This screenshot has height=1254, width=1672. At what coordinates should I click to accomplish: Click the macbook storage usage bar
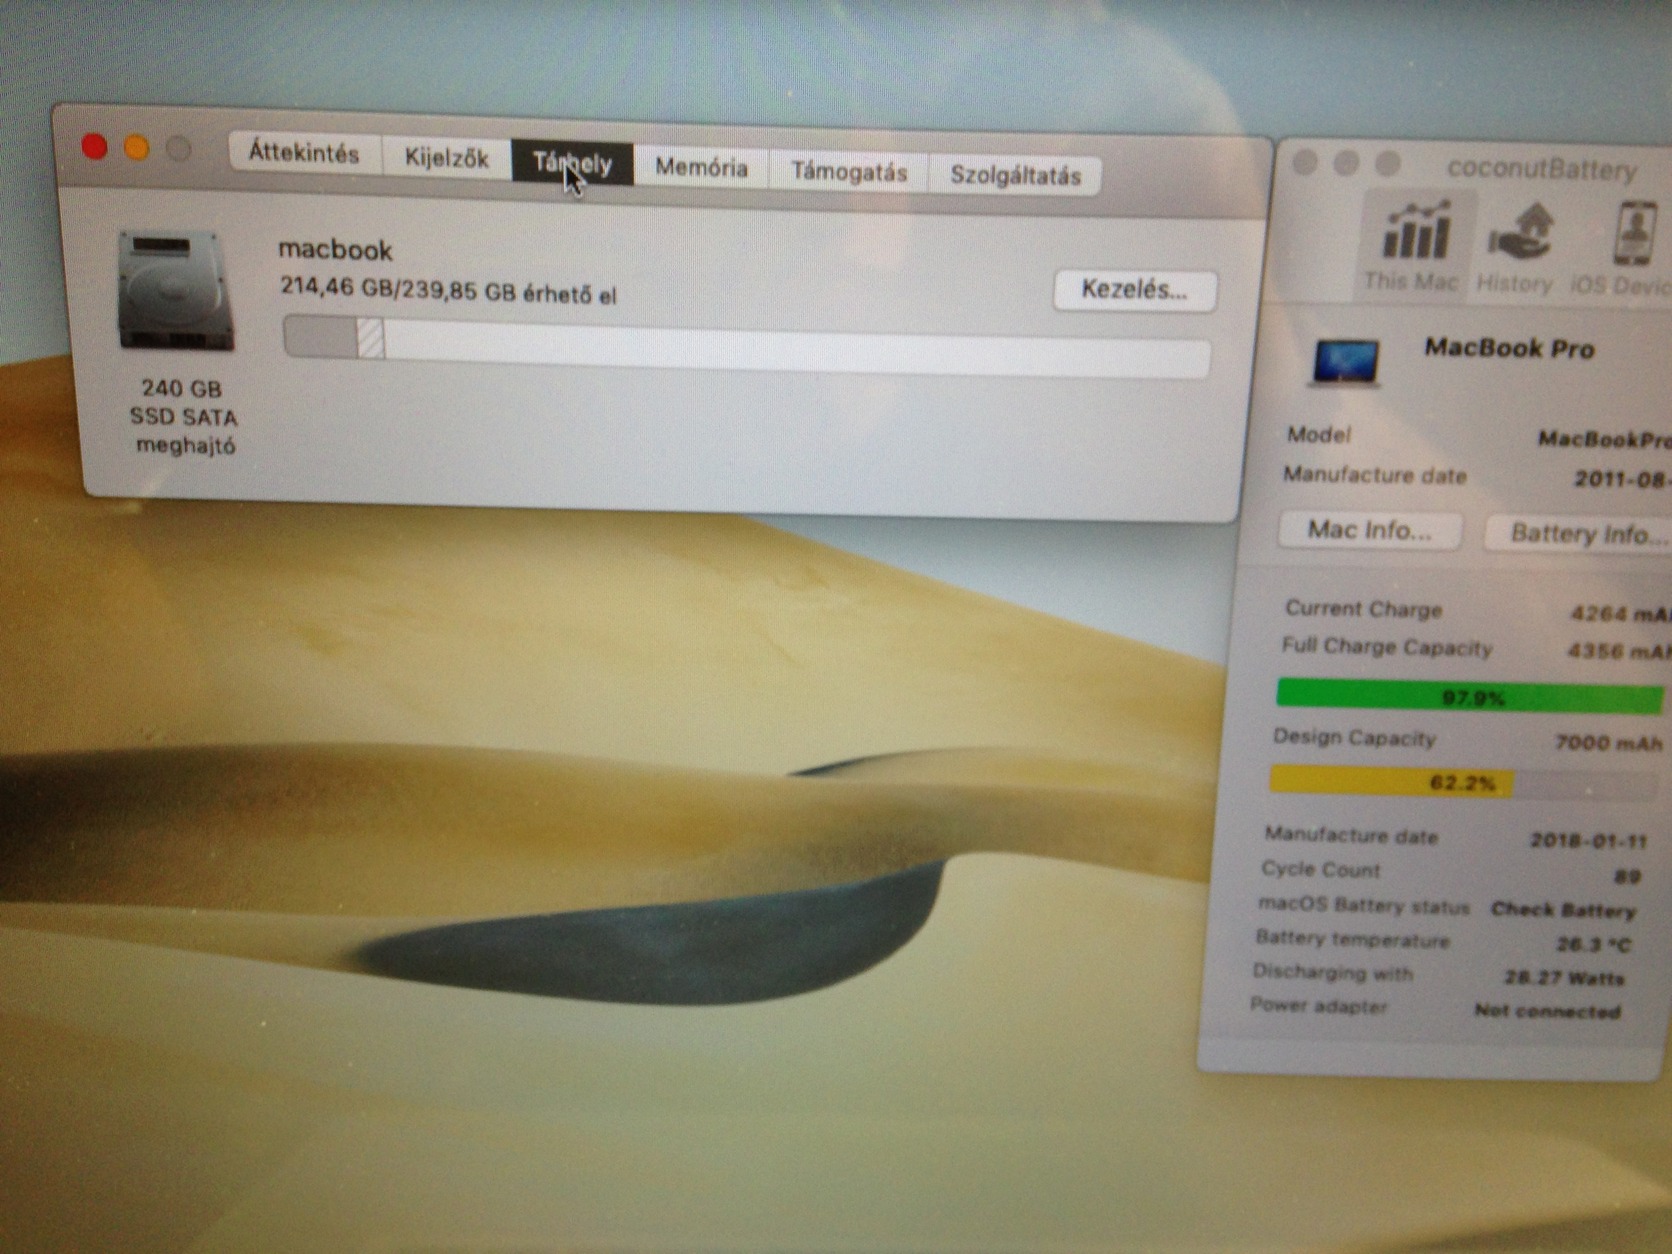tap(747, 346)
